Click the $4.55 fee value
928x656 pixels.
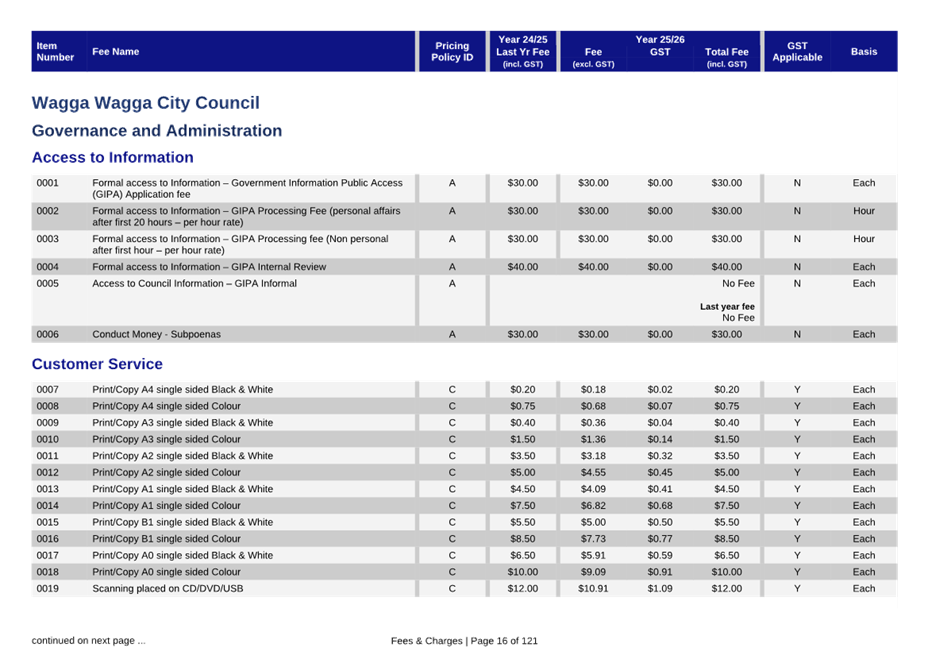(x=593, y=472)
